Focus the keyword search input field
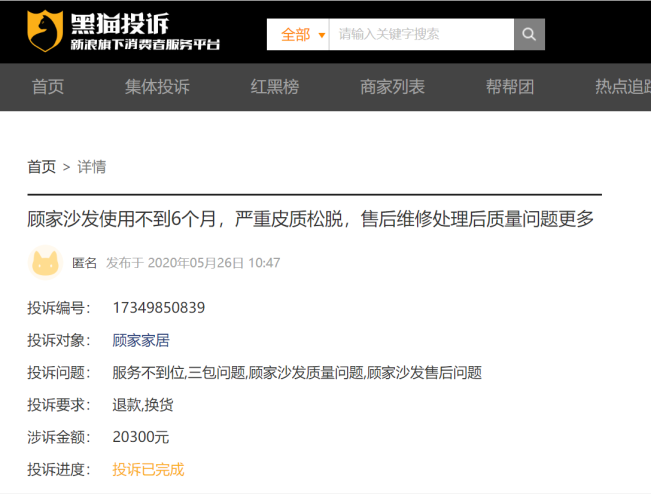Screen dimensions: 651x497 (x=420, y=34)
